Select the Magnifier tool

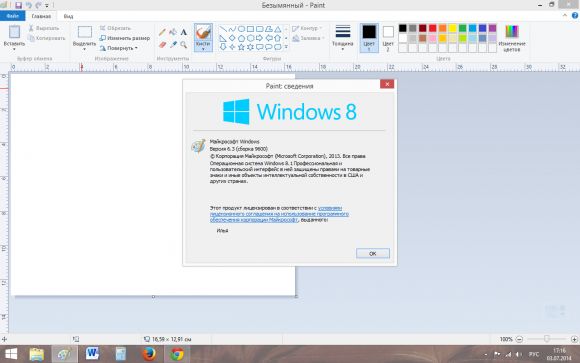pos(183,45)
